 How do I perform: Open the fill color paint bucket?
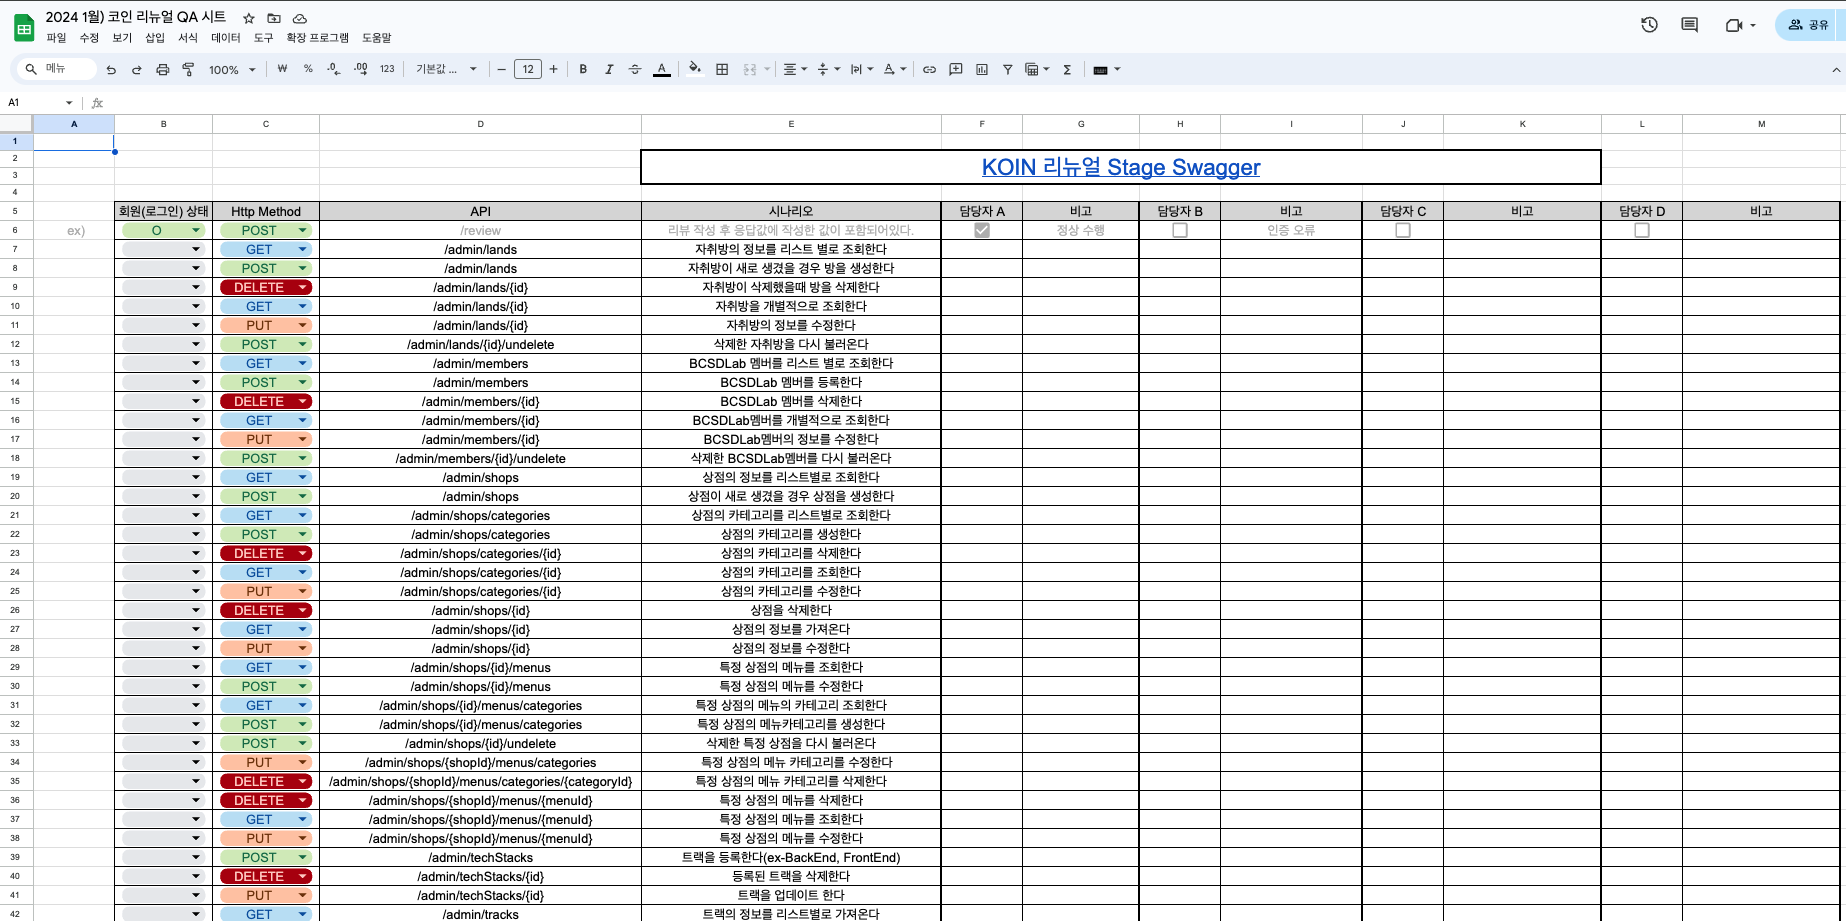tap(694, 69)
